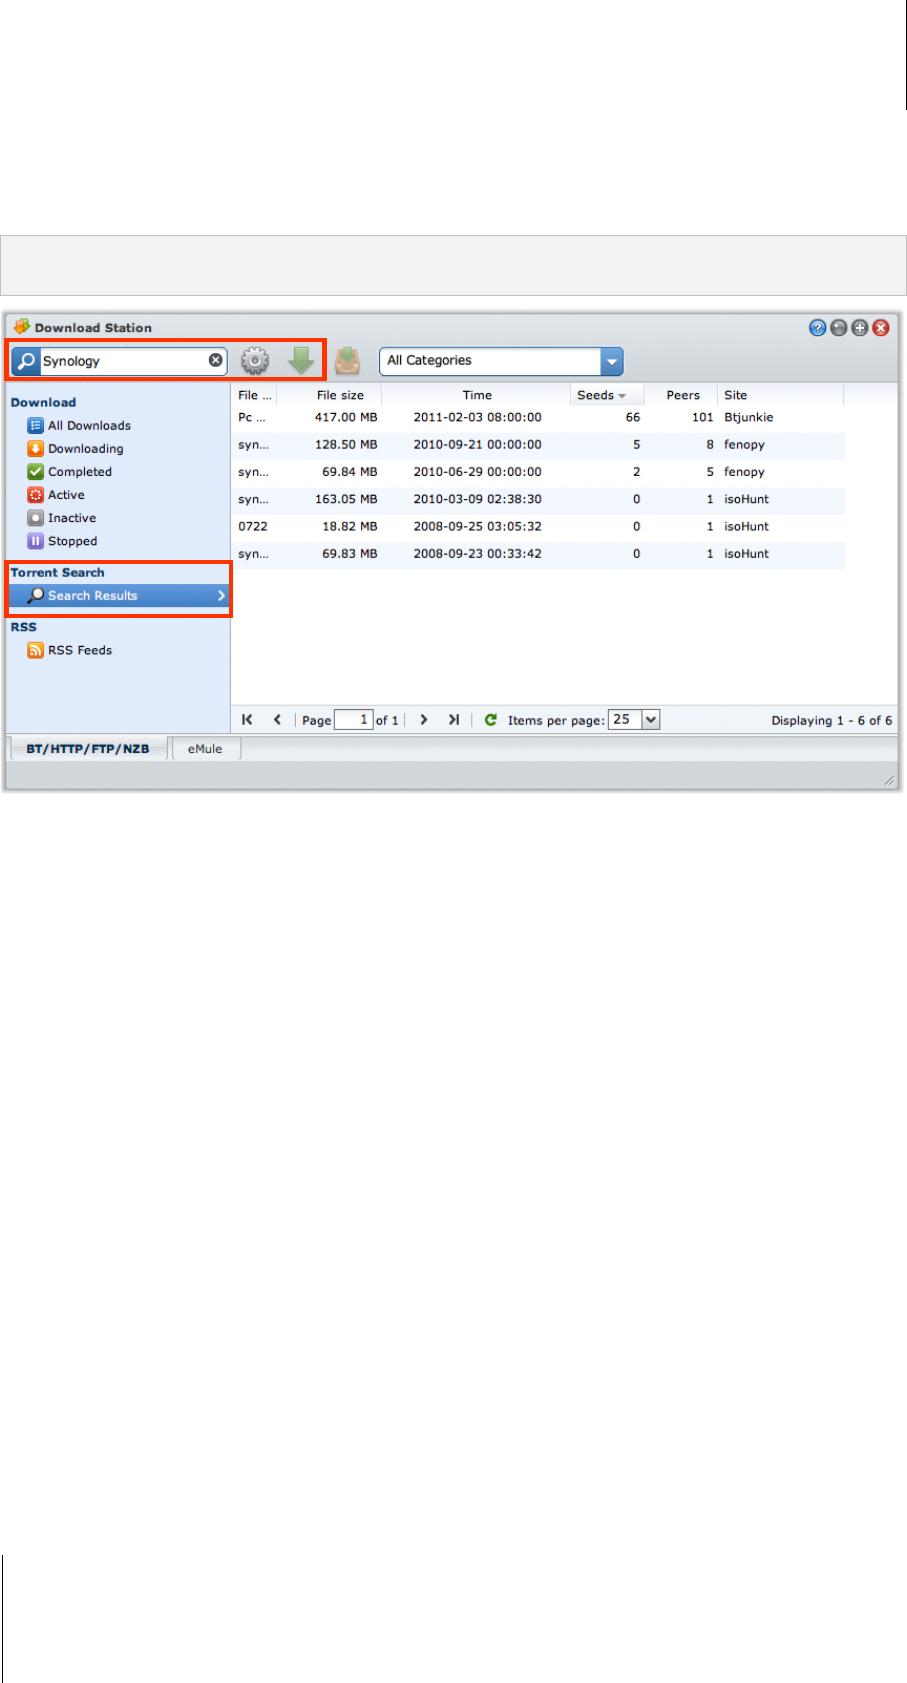This screenshot has height=1683, width=907.
Task: Sort by Site column header
Action: (x=780, y=395)
